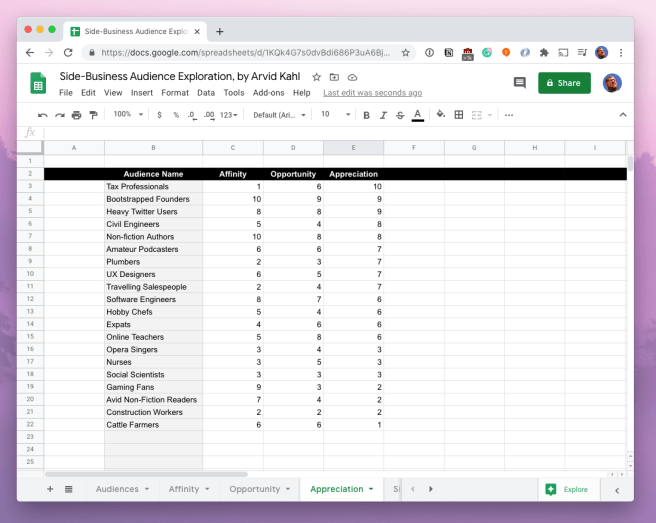Image resolution: width=656 pixels, height=523 pixels.
Task: Open a new Chrome tab
Action: click(220, 32)
